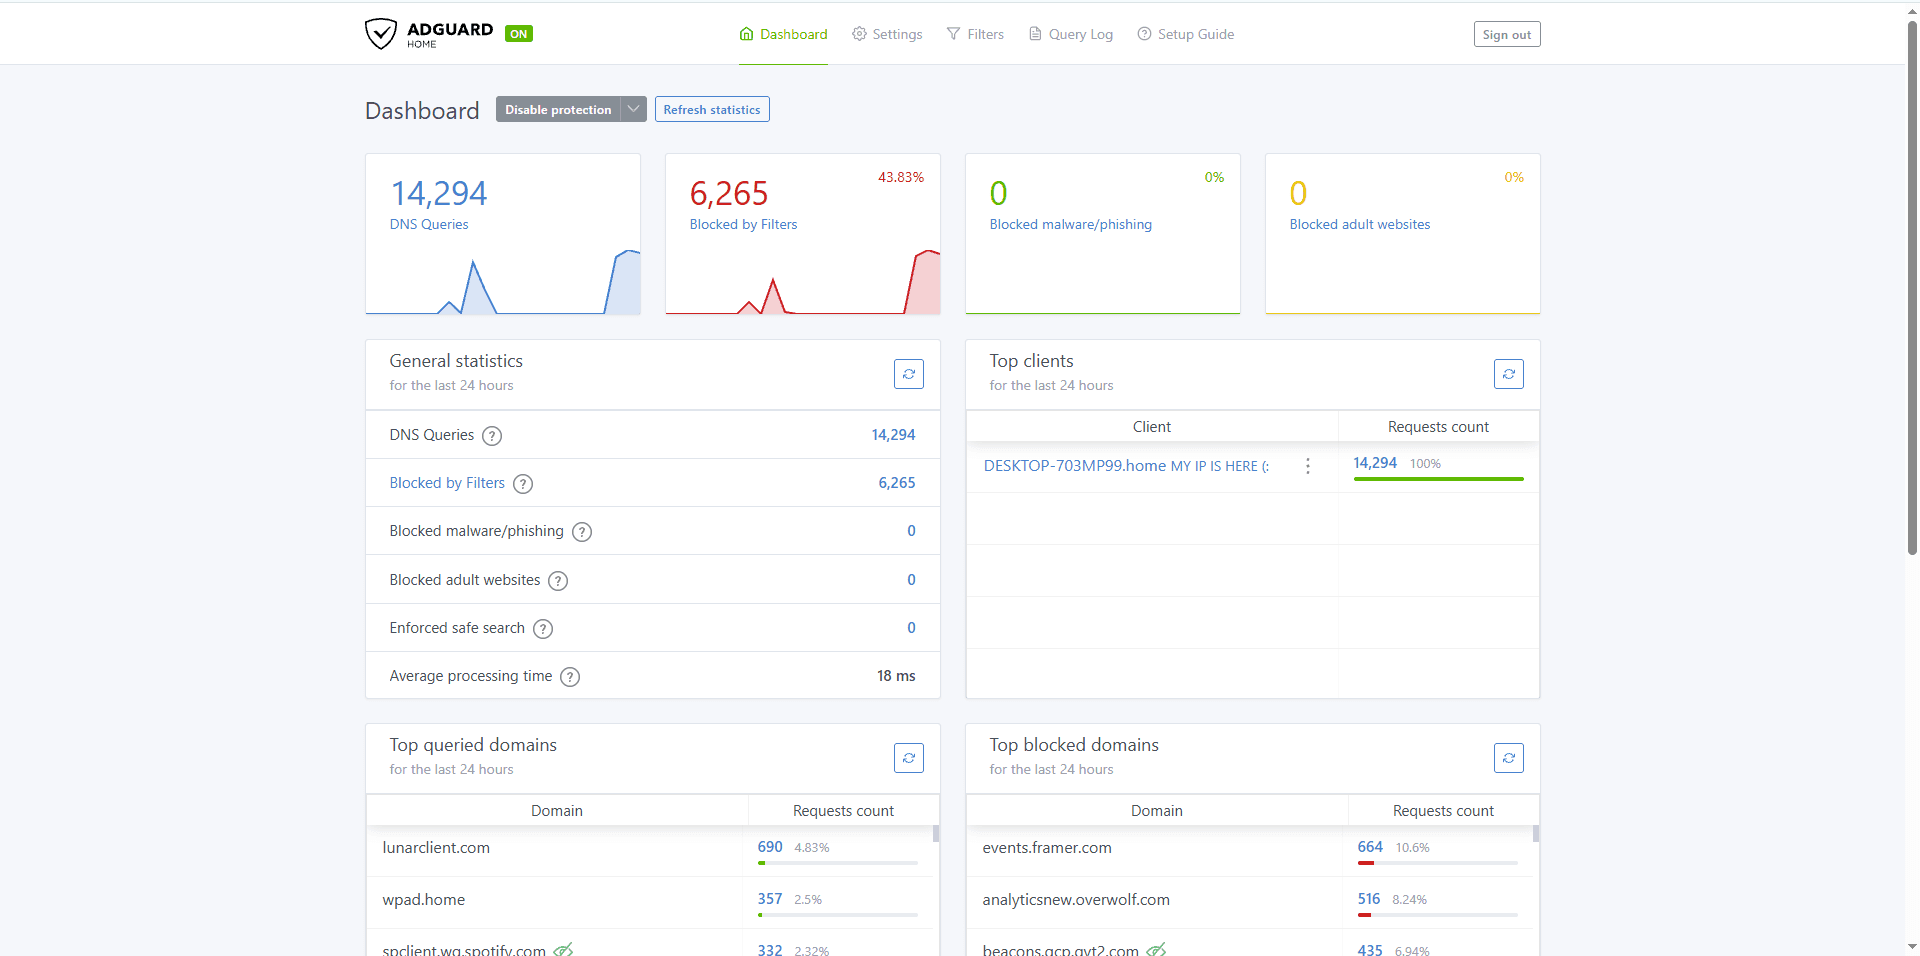Open the Settings menu

887,34
